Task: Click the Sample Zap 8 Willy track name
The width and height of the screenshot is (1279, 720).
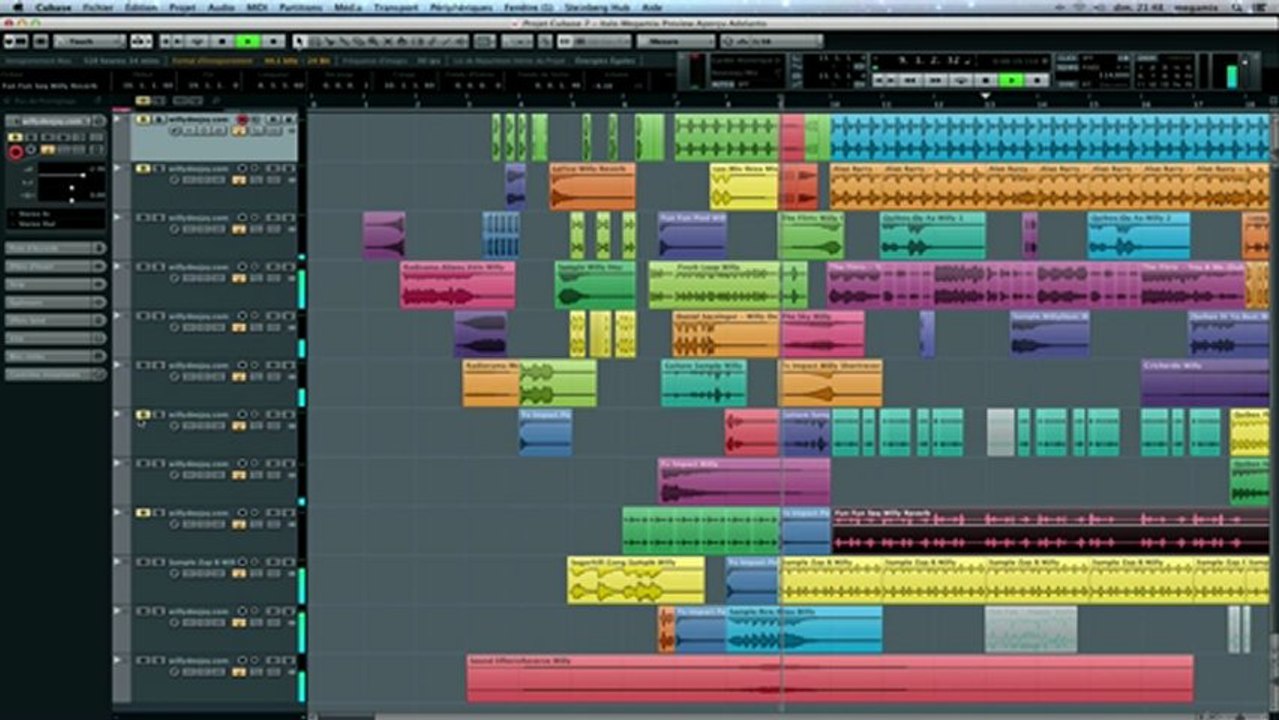Action: pyautogui.click(x=202, y=562)
